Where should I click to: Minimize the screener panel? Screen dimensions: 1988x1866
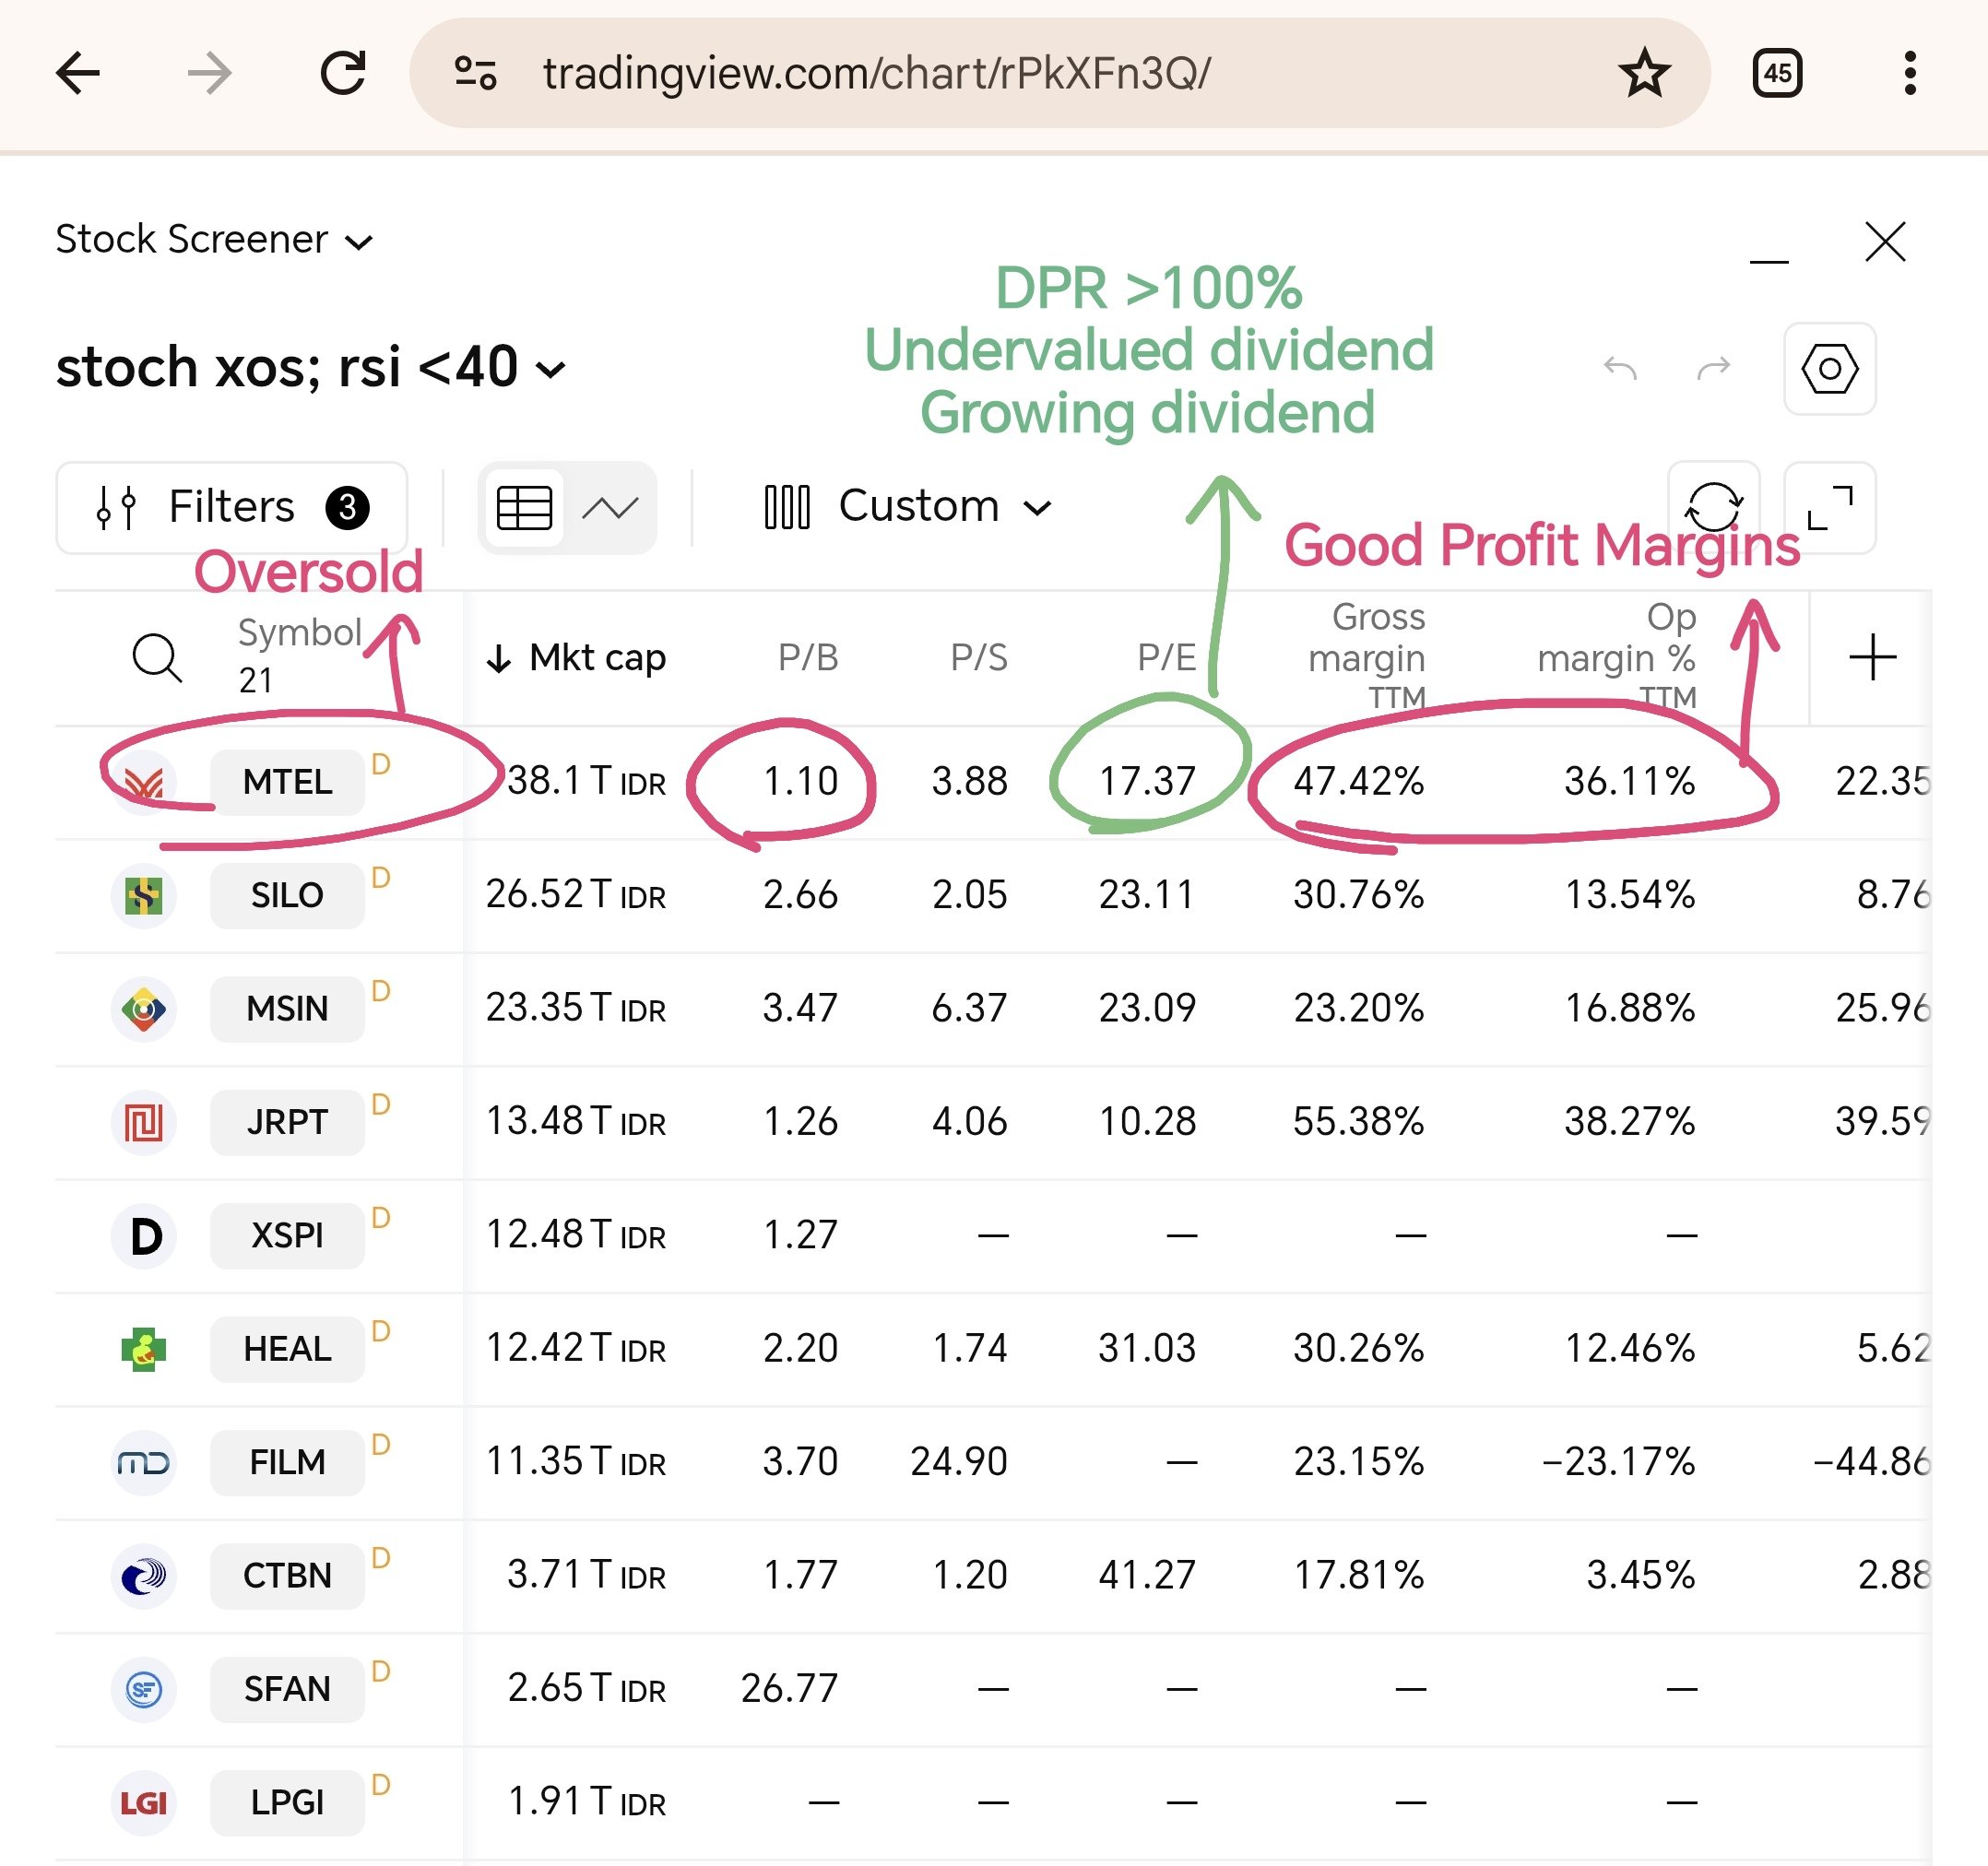[1768, 261]
